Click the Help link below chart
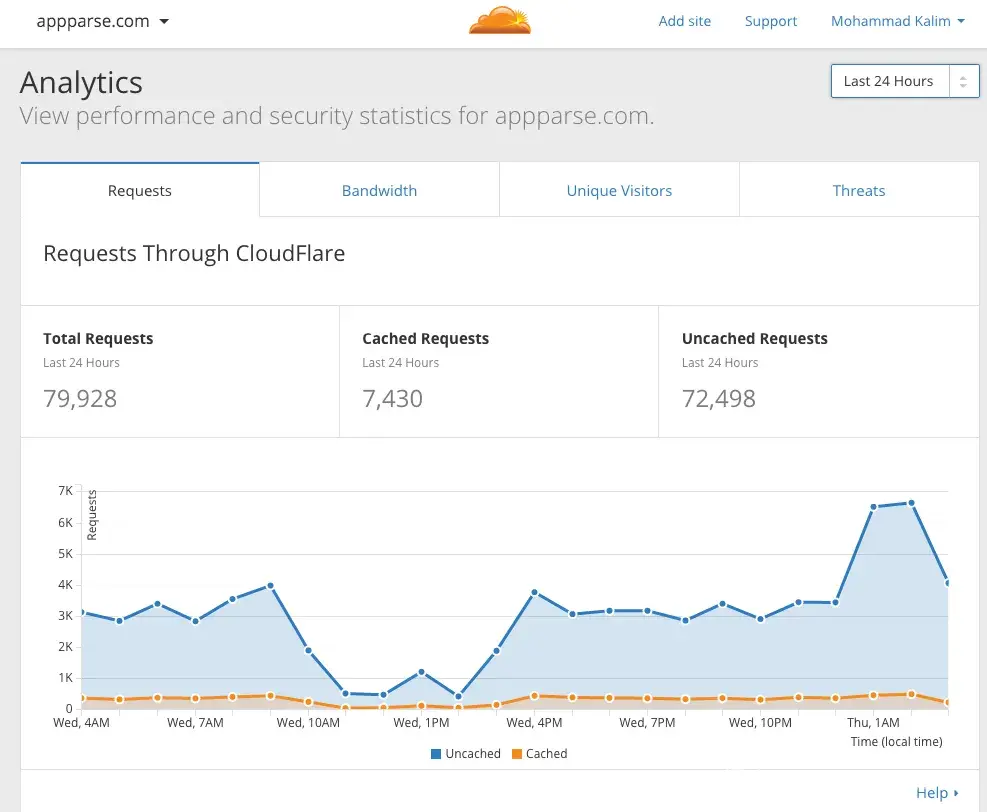Image resolution: width=987 pixels, height=812 pixels. pos(931,793)
